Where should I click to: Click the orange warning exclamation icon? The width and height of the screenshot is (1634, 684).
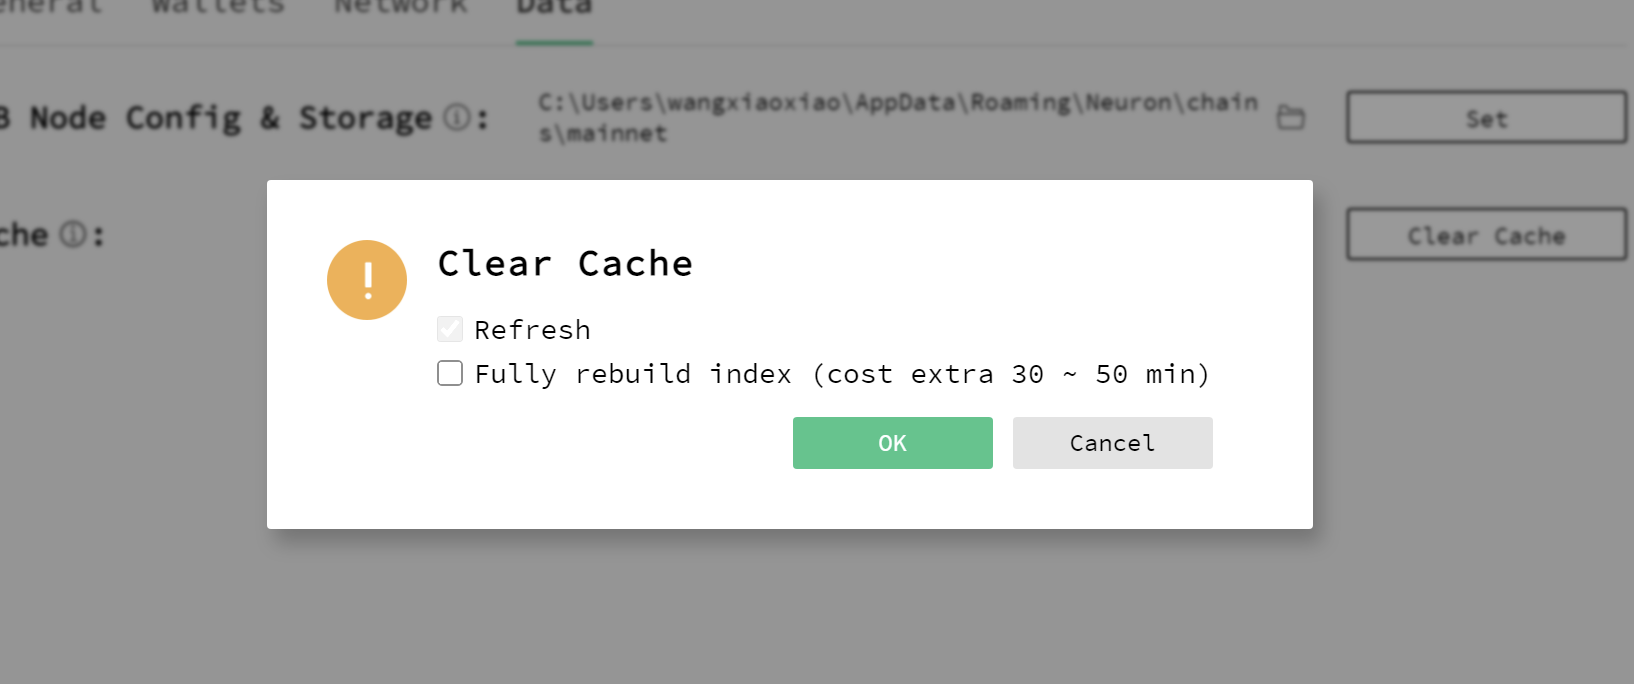click(x=367, y=280)
